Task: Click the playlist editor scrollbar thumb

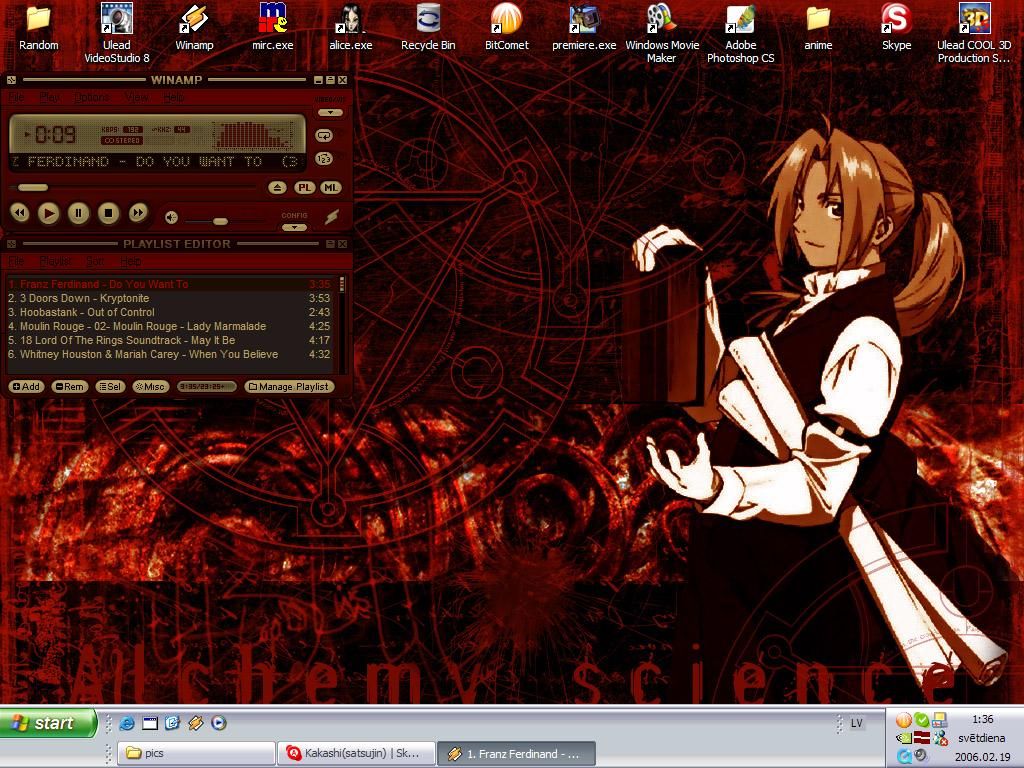Action: point(342,285)
